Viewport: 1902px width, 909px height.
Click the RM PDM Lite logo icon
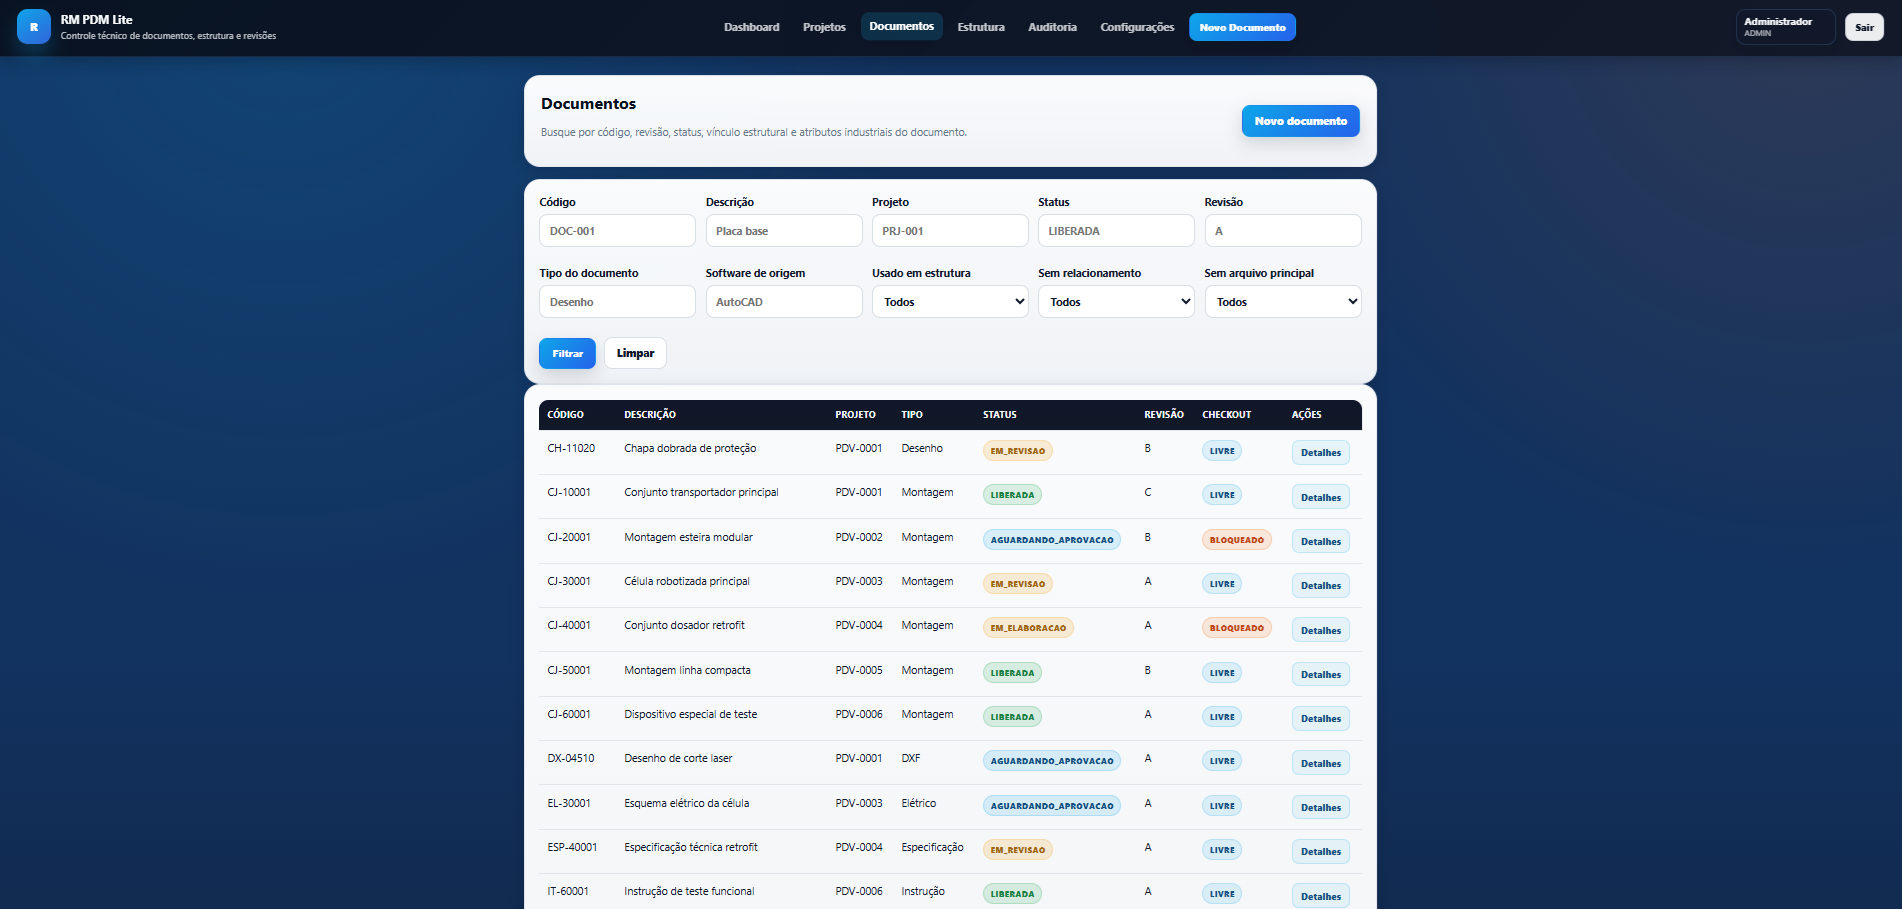[x=34, y=27]
